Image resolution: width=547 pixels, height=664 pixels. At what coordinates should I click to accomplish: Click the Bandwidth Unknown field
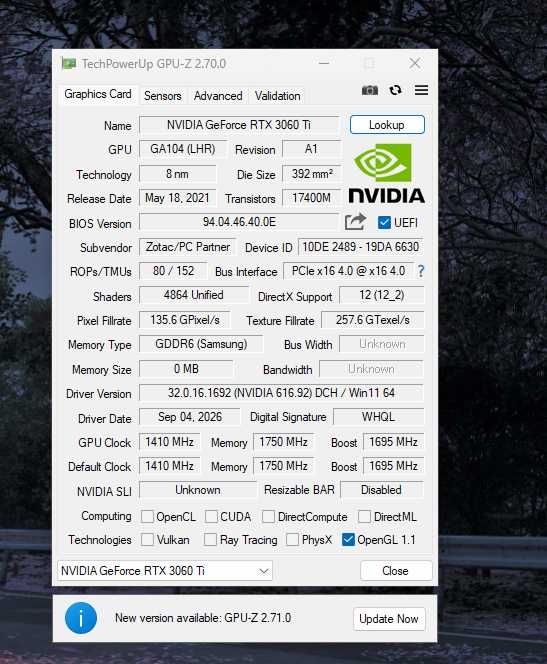[x=371, y=369]
